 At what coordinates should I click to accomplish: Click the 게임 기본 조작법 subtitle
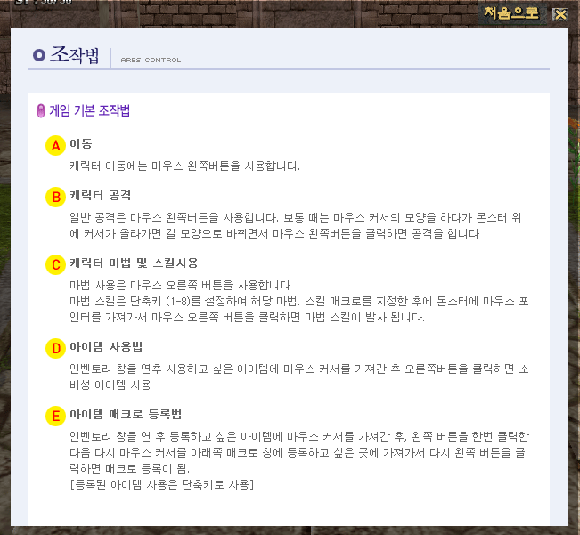click(x=90, y=111)
